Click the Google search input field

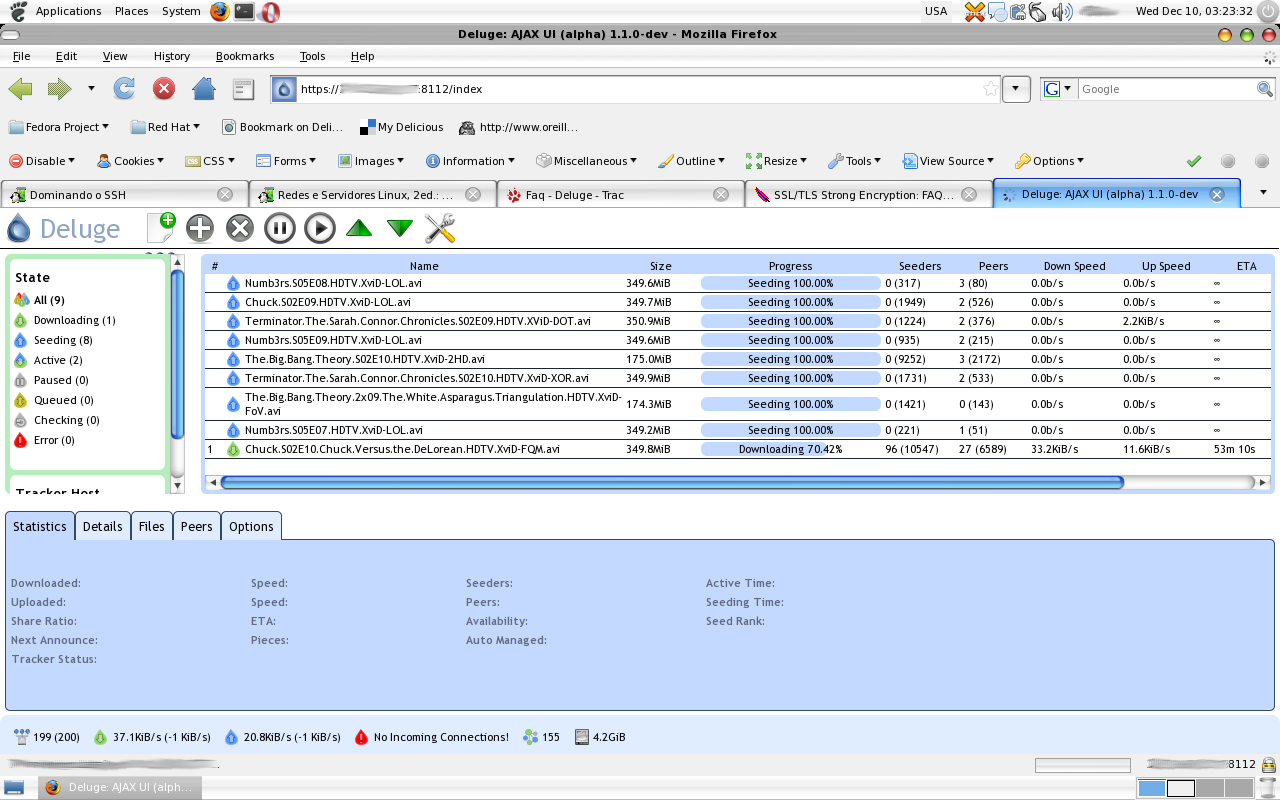click(x=1166, y=89)
